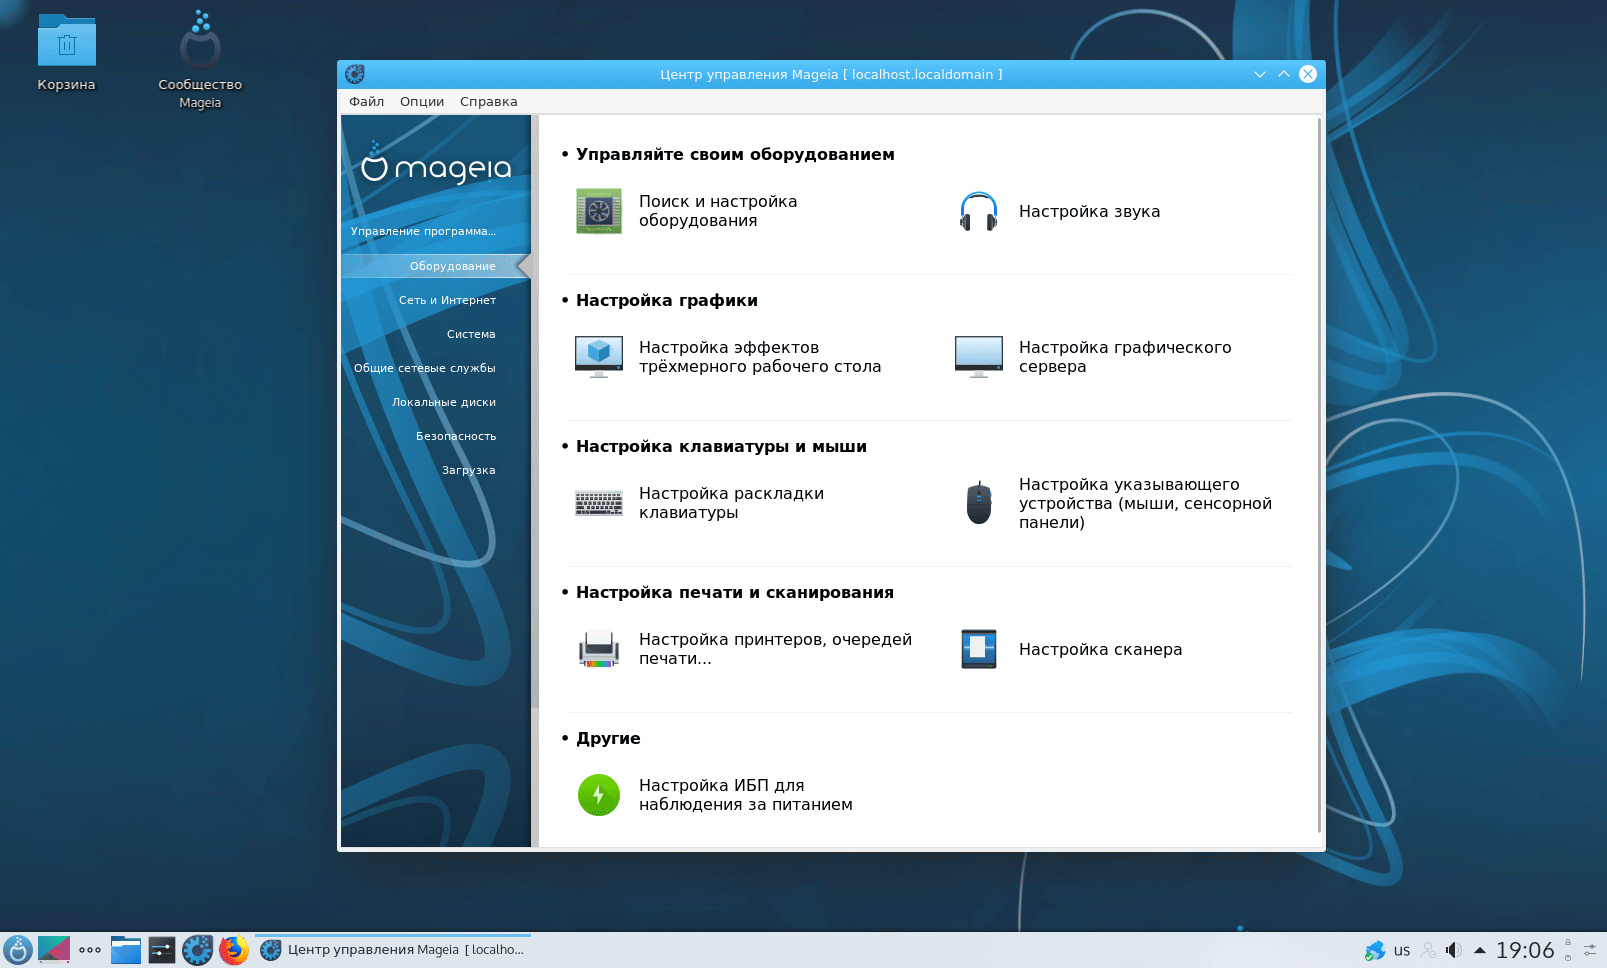This screenshot has height=968, width=1607.
Task: Open printer and print queue setup icon
Action: [x=599, y=649]
